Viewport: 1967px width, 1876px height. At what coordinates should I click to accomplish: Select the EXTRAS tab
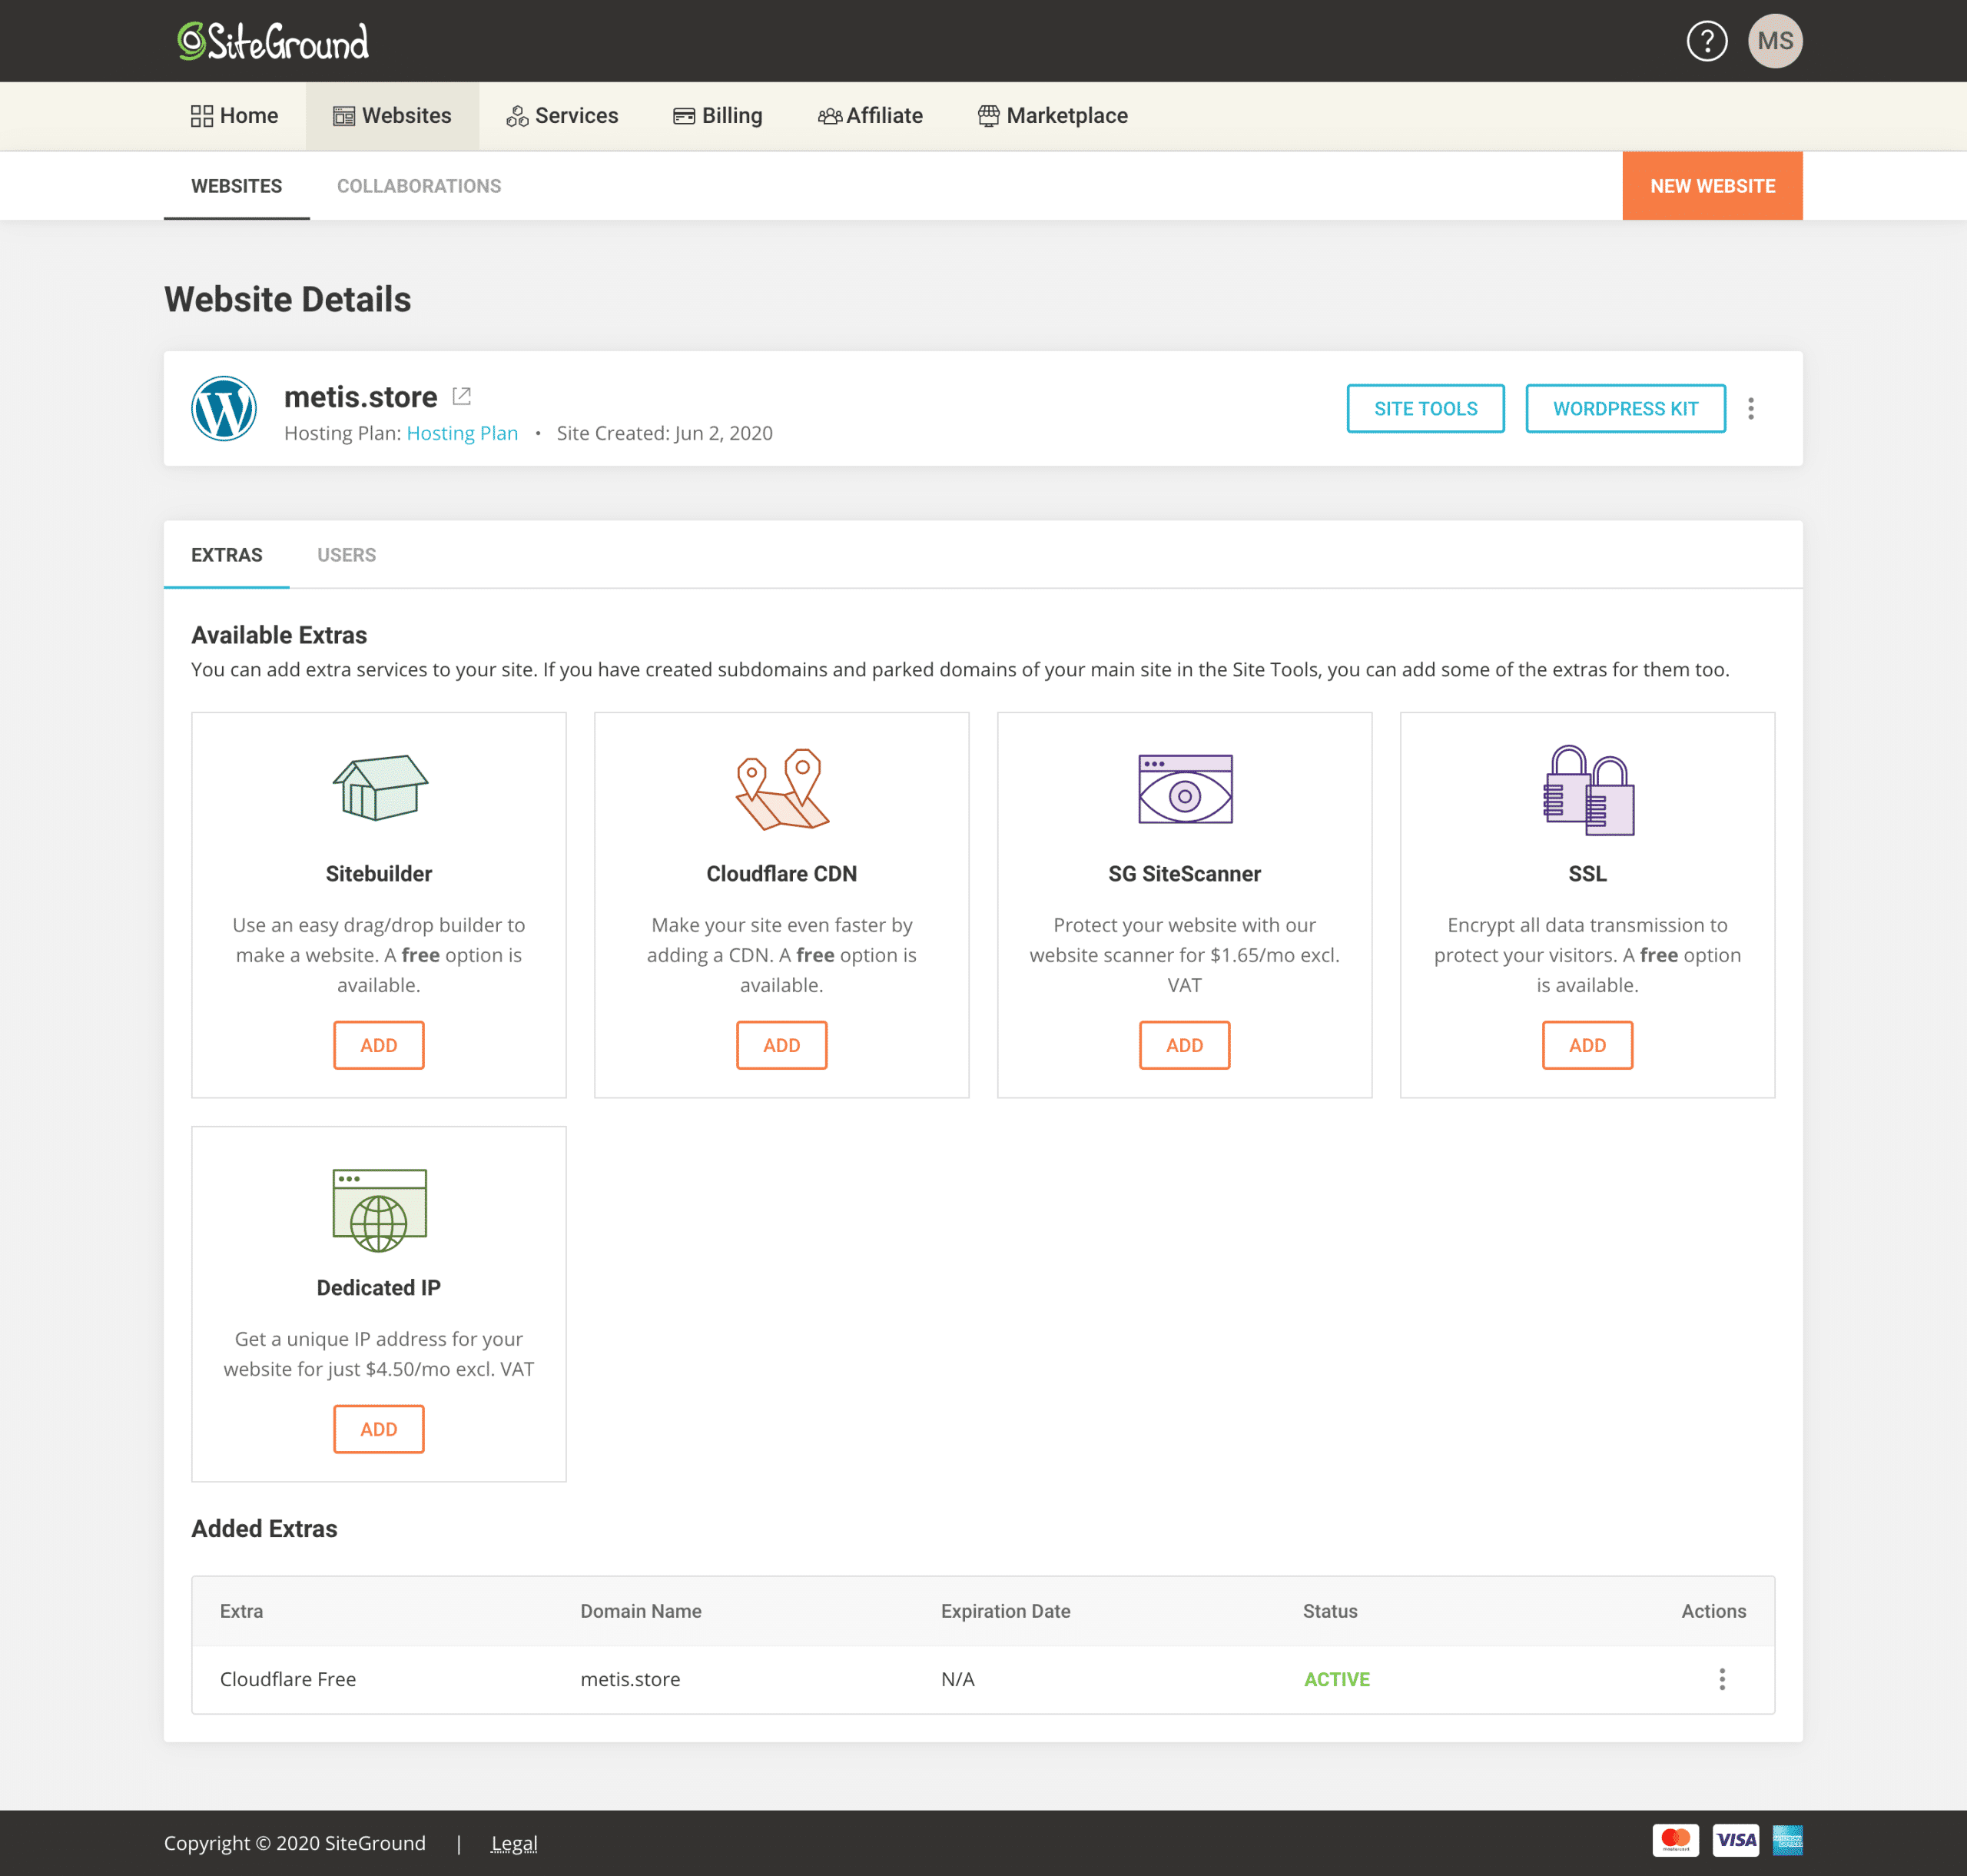[x=227, y=555]
